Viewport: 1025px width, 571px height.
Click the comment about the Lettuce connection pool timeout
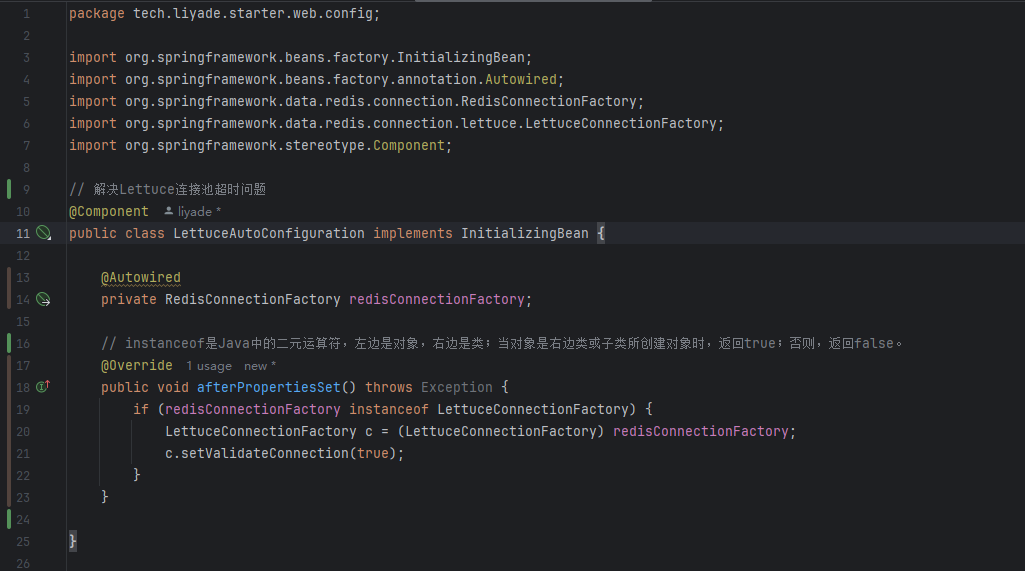point(167,190)
